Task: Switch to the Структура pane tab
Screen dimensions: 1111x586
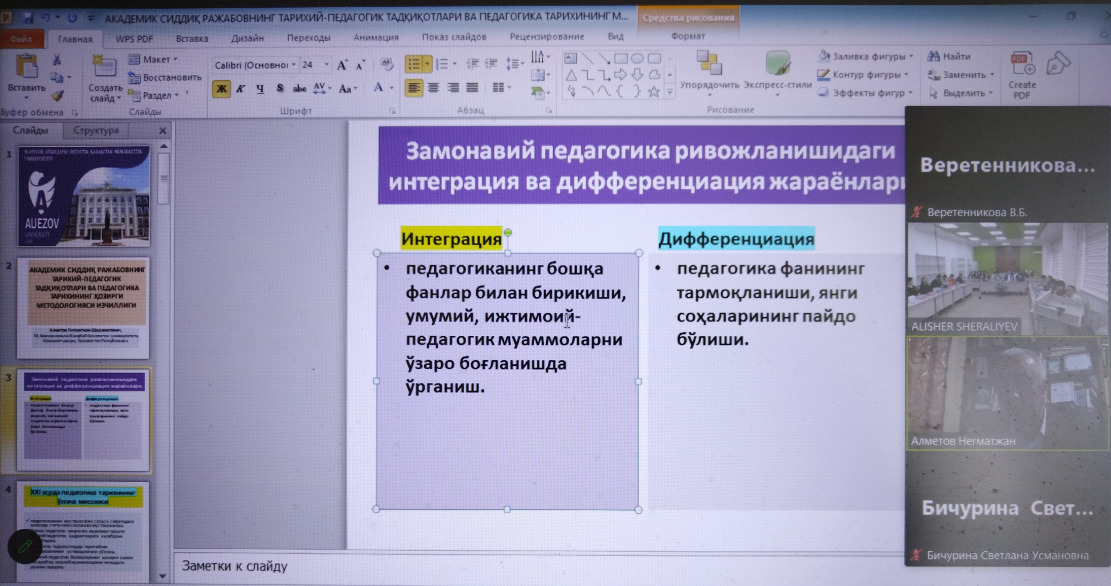Action: click(96, 130)
